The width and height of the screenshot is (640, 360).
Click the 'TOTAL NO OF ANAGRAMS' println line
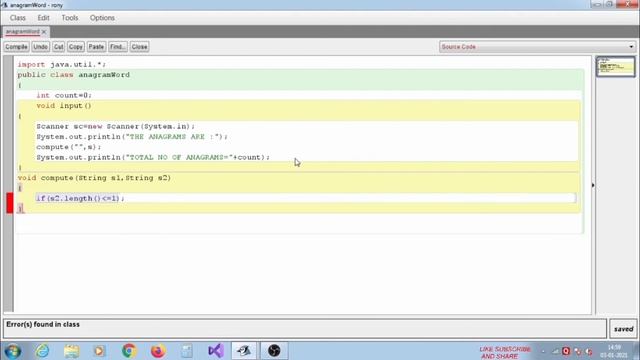click(153, 157)
